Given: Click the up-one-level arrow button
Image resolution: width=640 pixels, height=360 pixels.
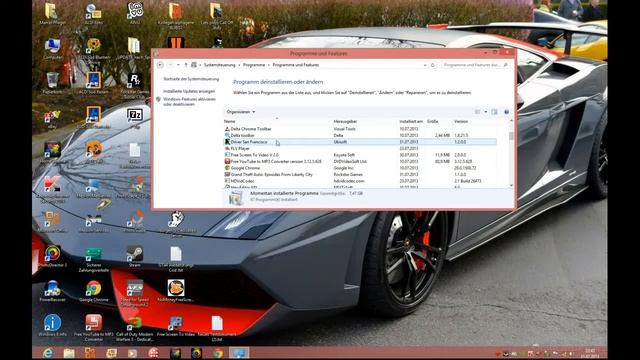Looking at the screenshot, I should pos(186,65).
